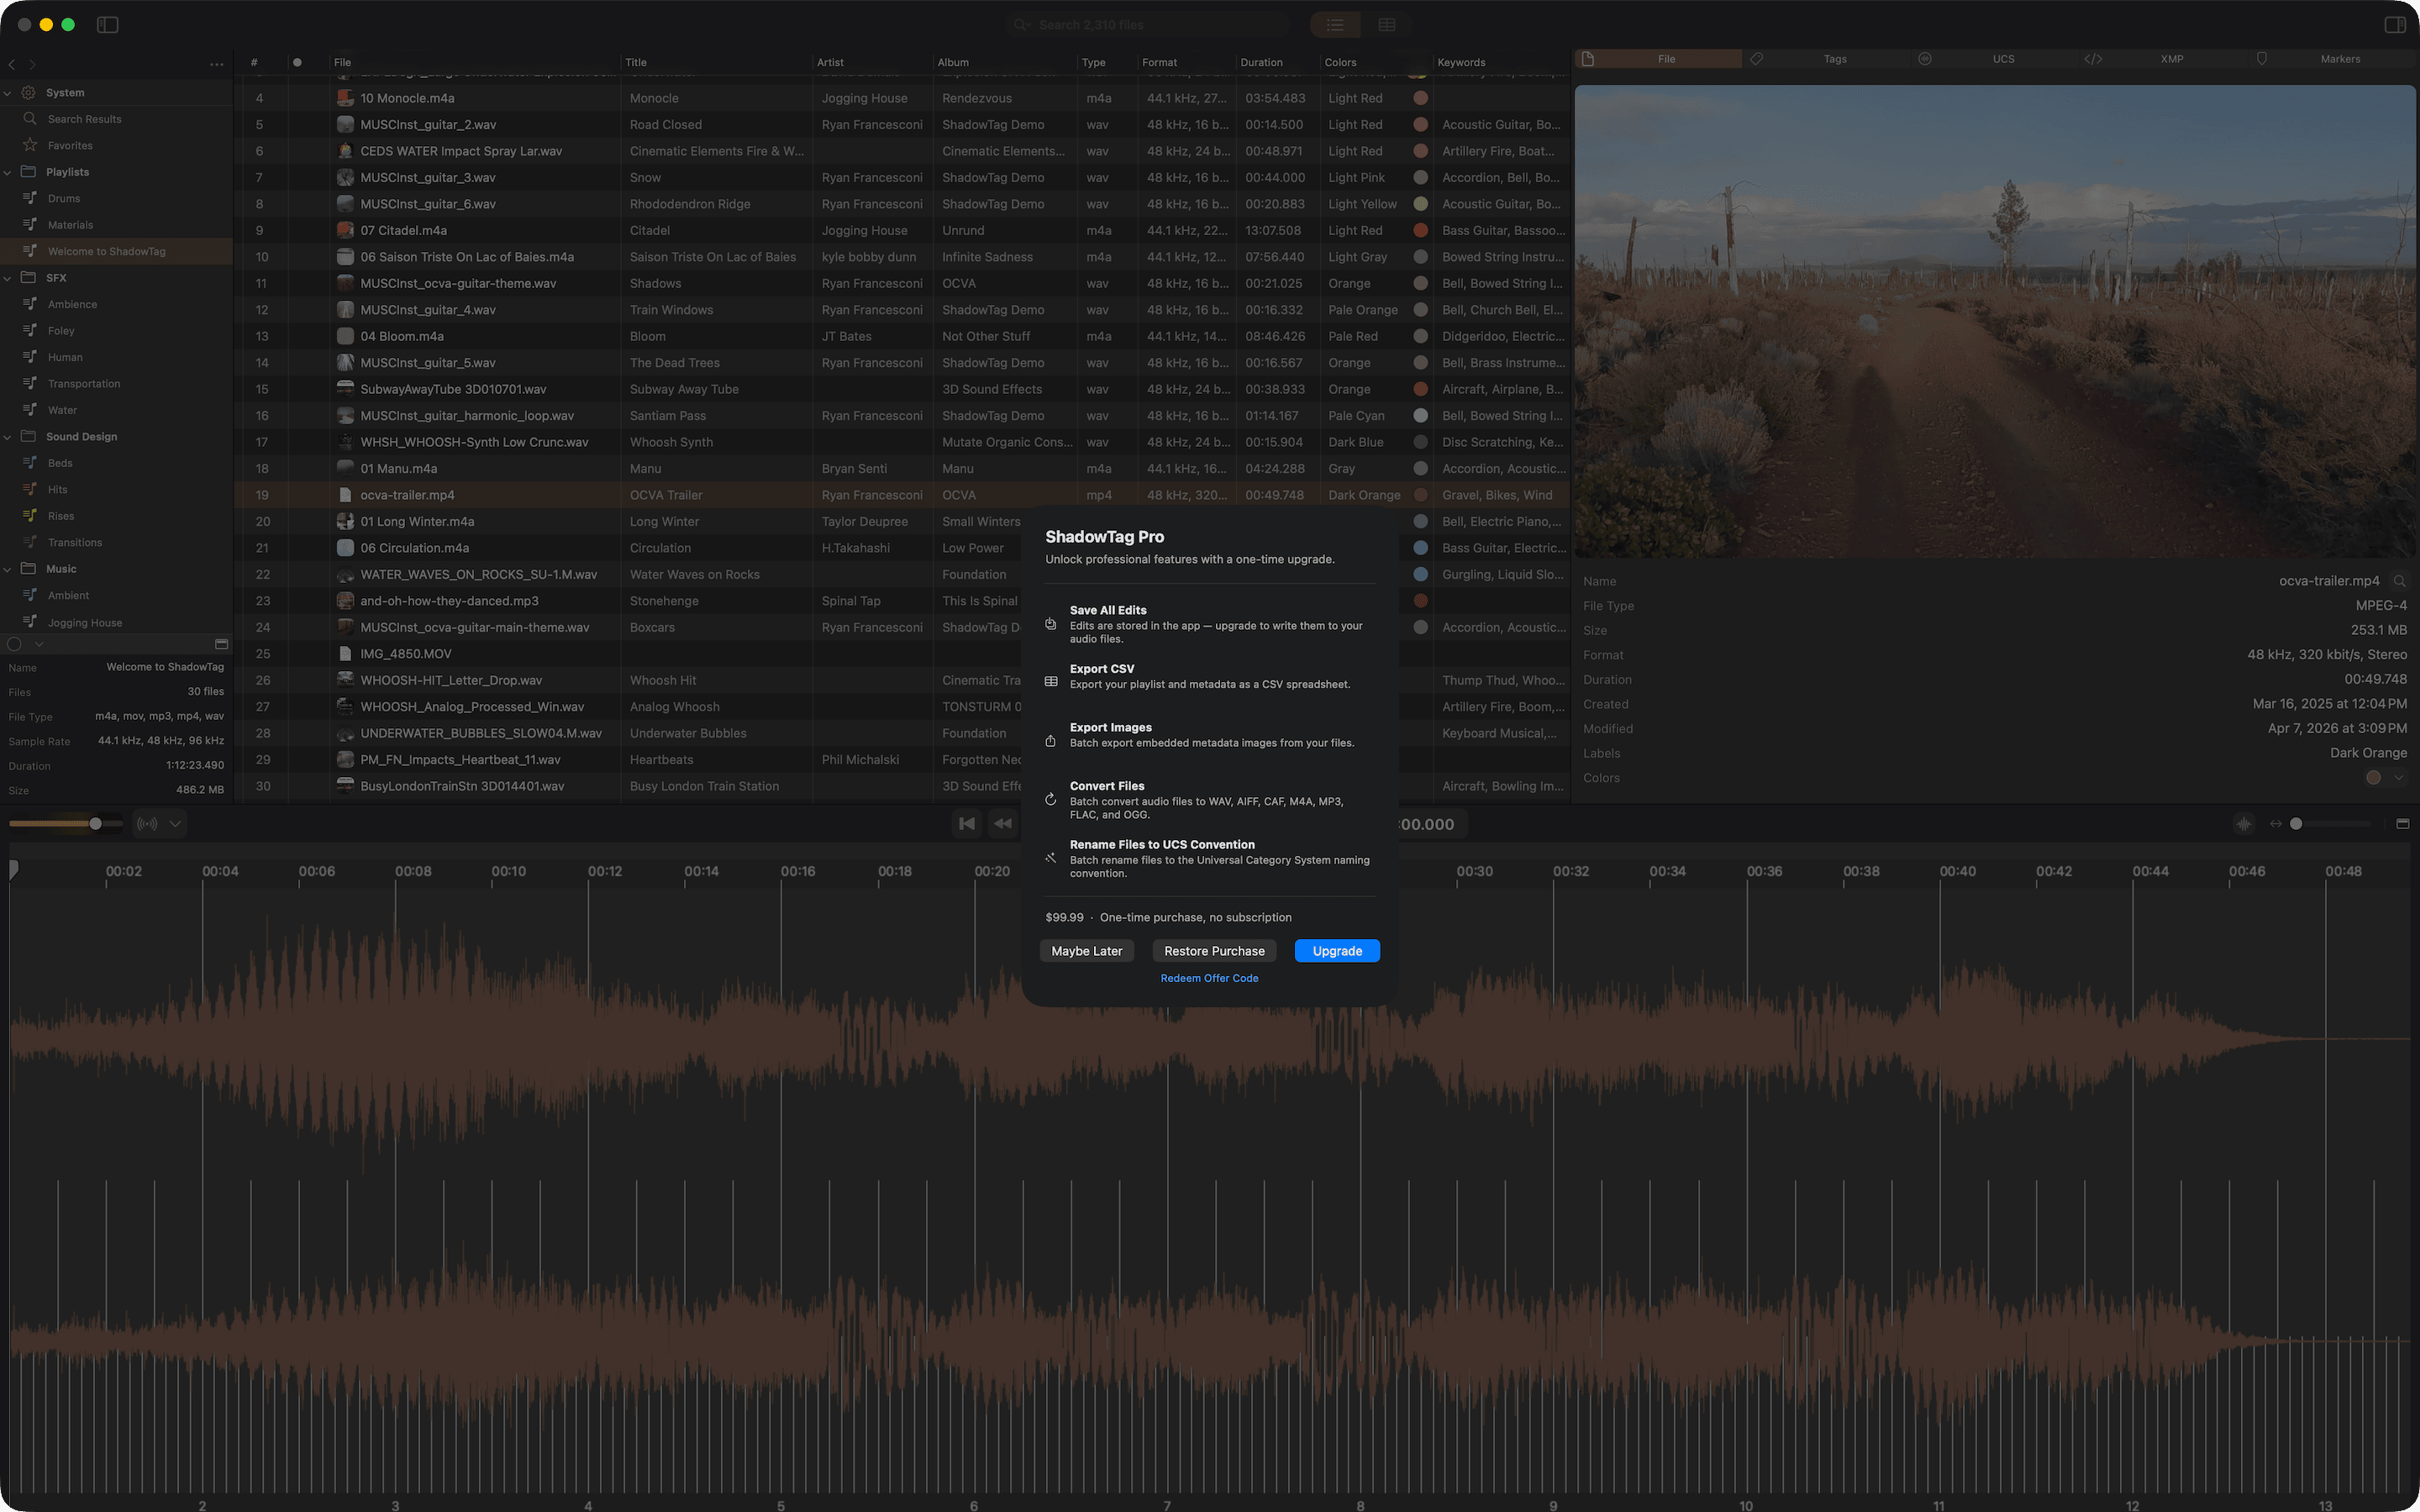Collapse the SFX section in sidebar

tap(8, 278)
